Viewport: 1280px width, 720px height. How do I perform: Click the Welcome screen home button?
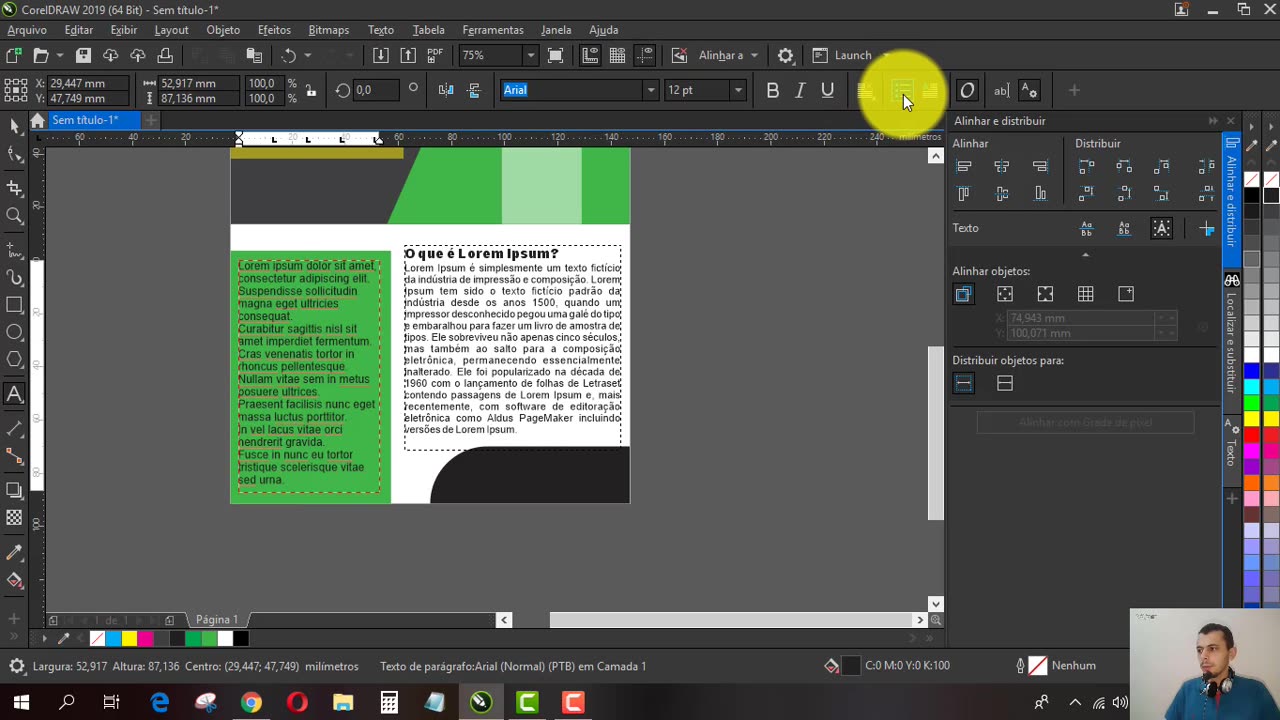click(37, 120)
